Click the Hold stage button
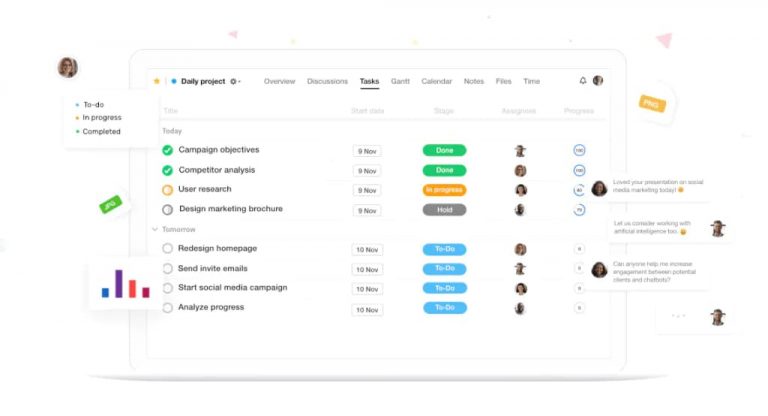768x416 pixels. [x=444, y=210]
